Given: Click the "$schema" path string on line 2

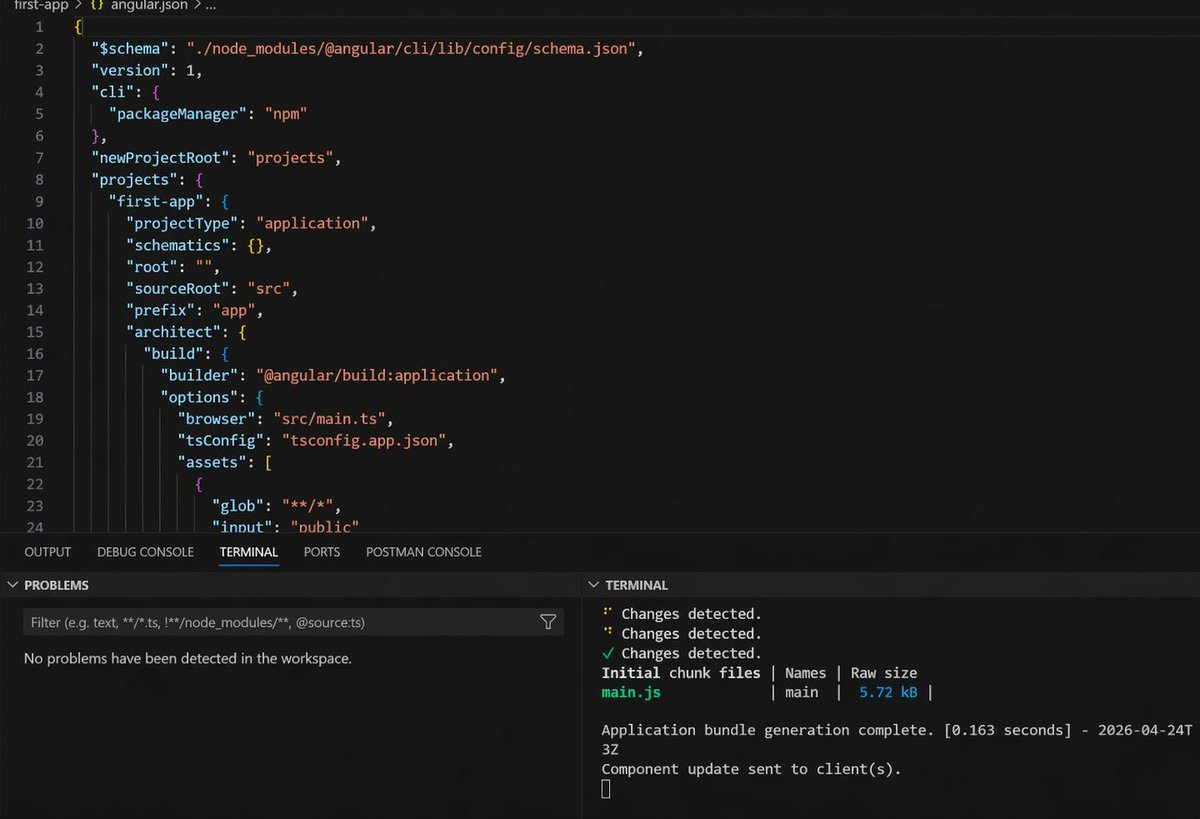Looking at the screenshot, I should pyautogui.click(x=407, y=48).
